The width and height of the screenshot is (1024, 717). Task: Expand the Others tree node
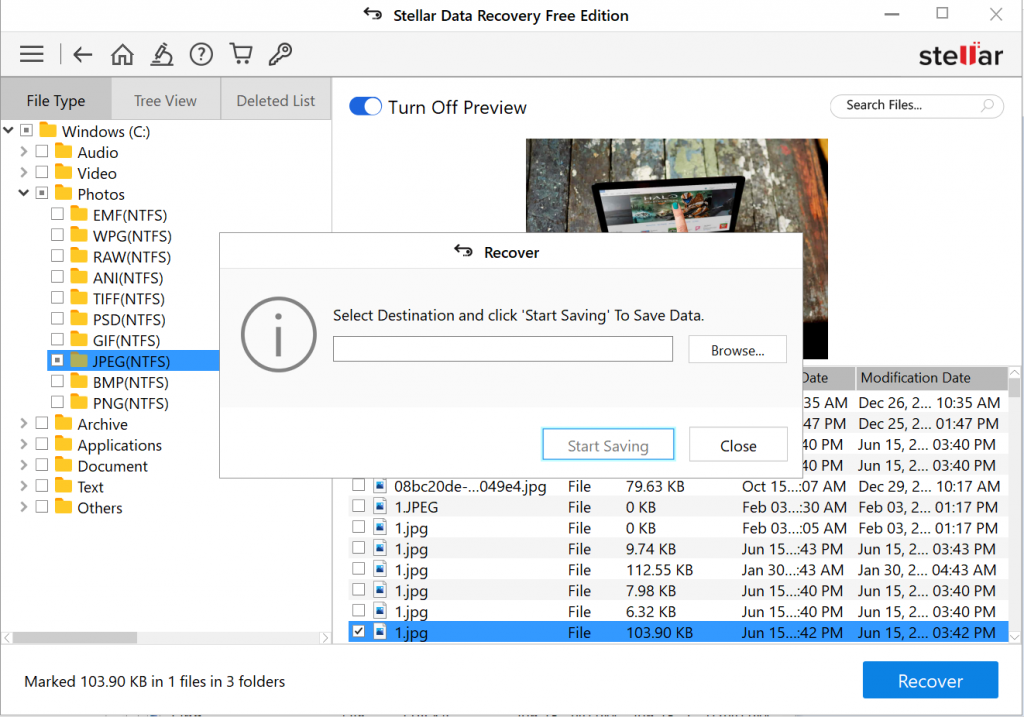[24, 507]
